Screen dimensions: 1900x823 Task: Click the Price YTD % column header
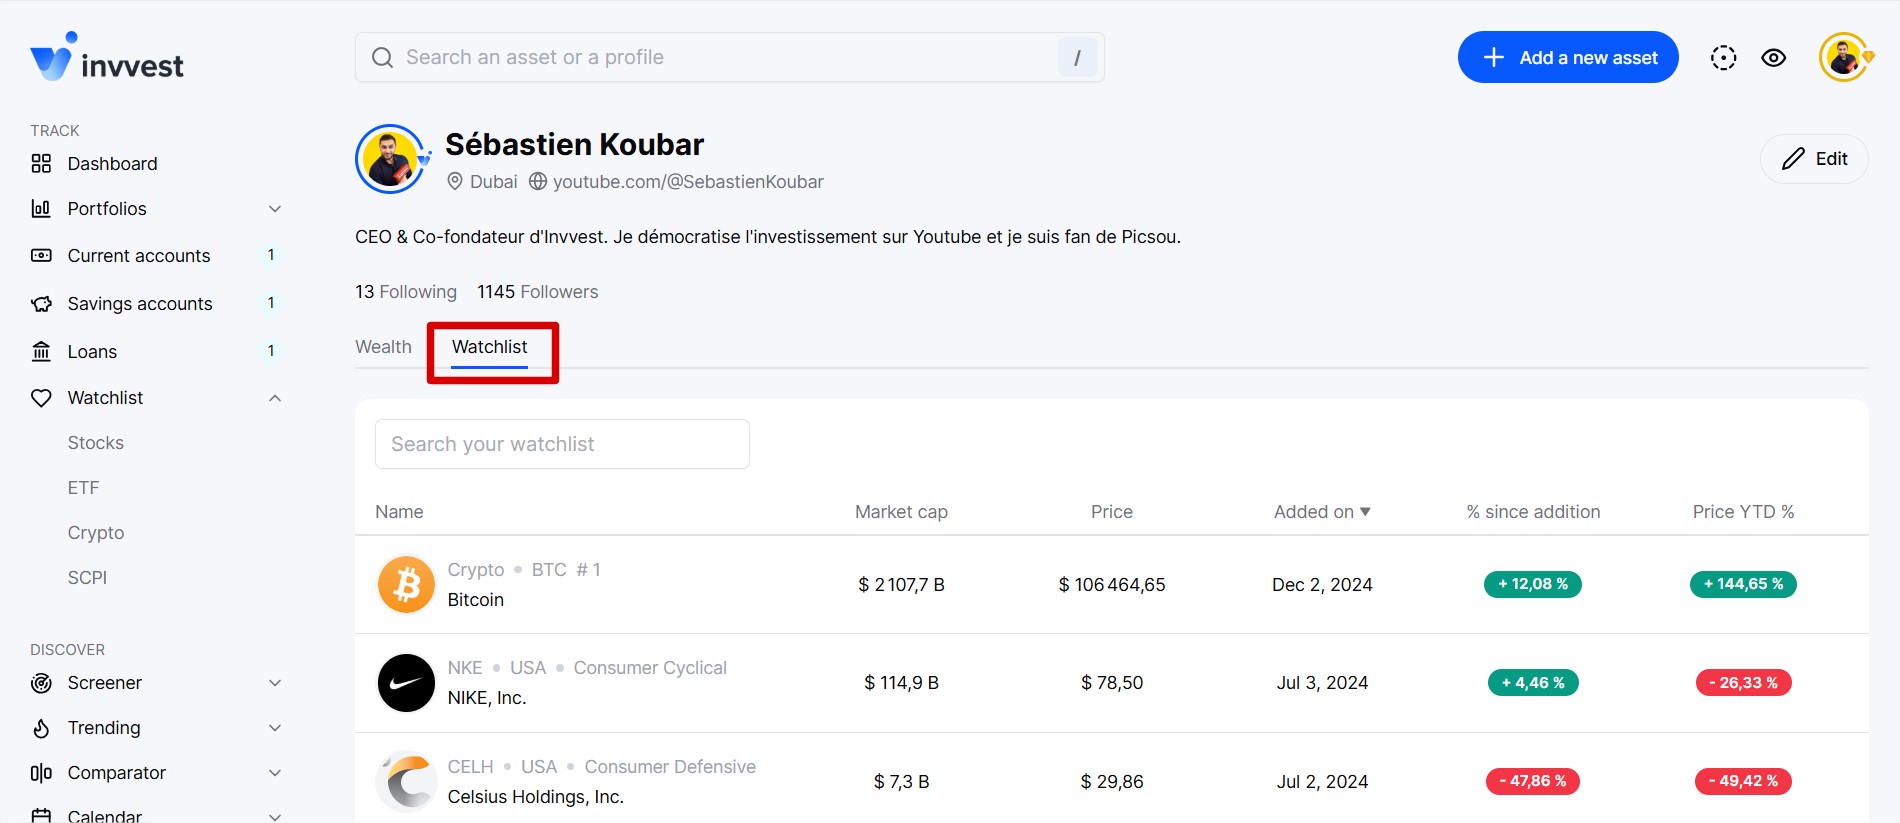click(1743, 512)
